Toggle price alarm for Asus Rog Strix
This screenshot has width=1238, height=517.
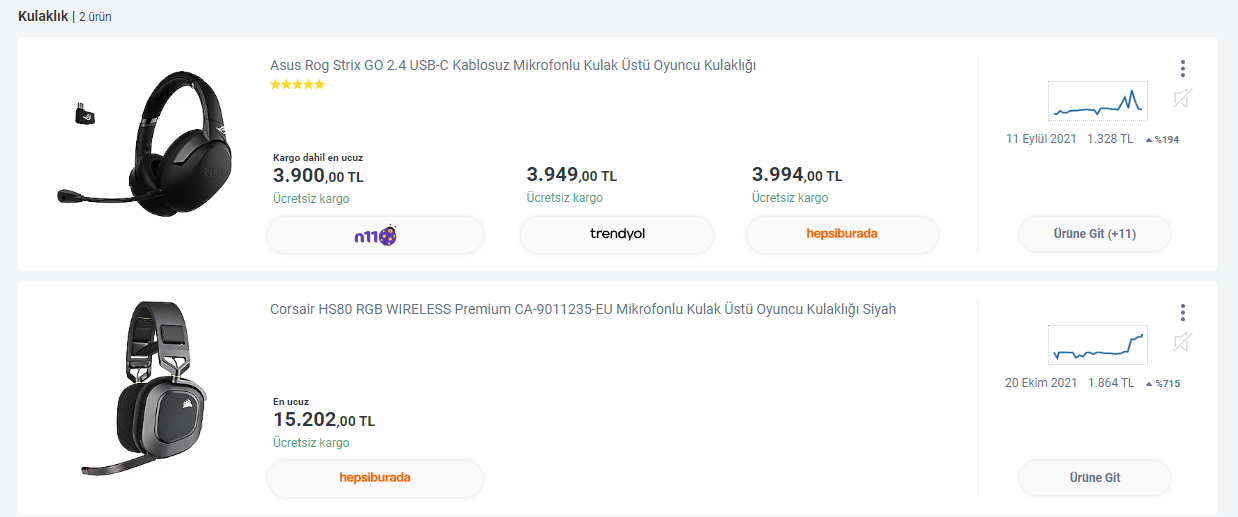1182,98
